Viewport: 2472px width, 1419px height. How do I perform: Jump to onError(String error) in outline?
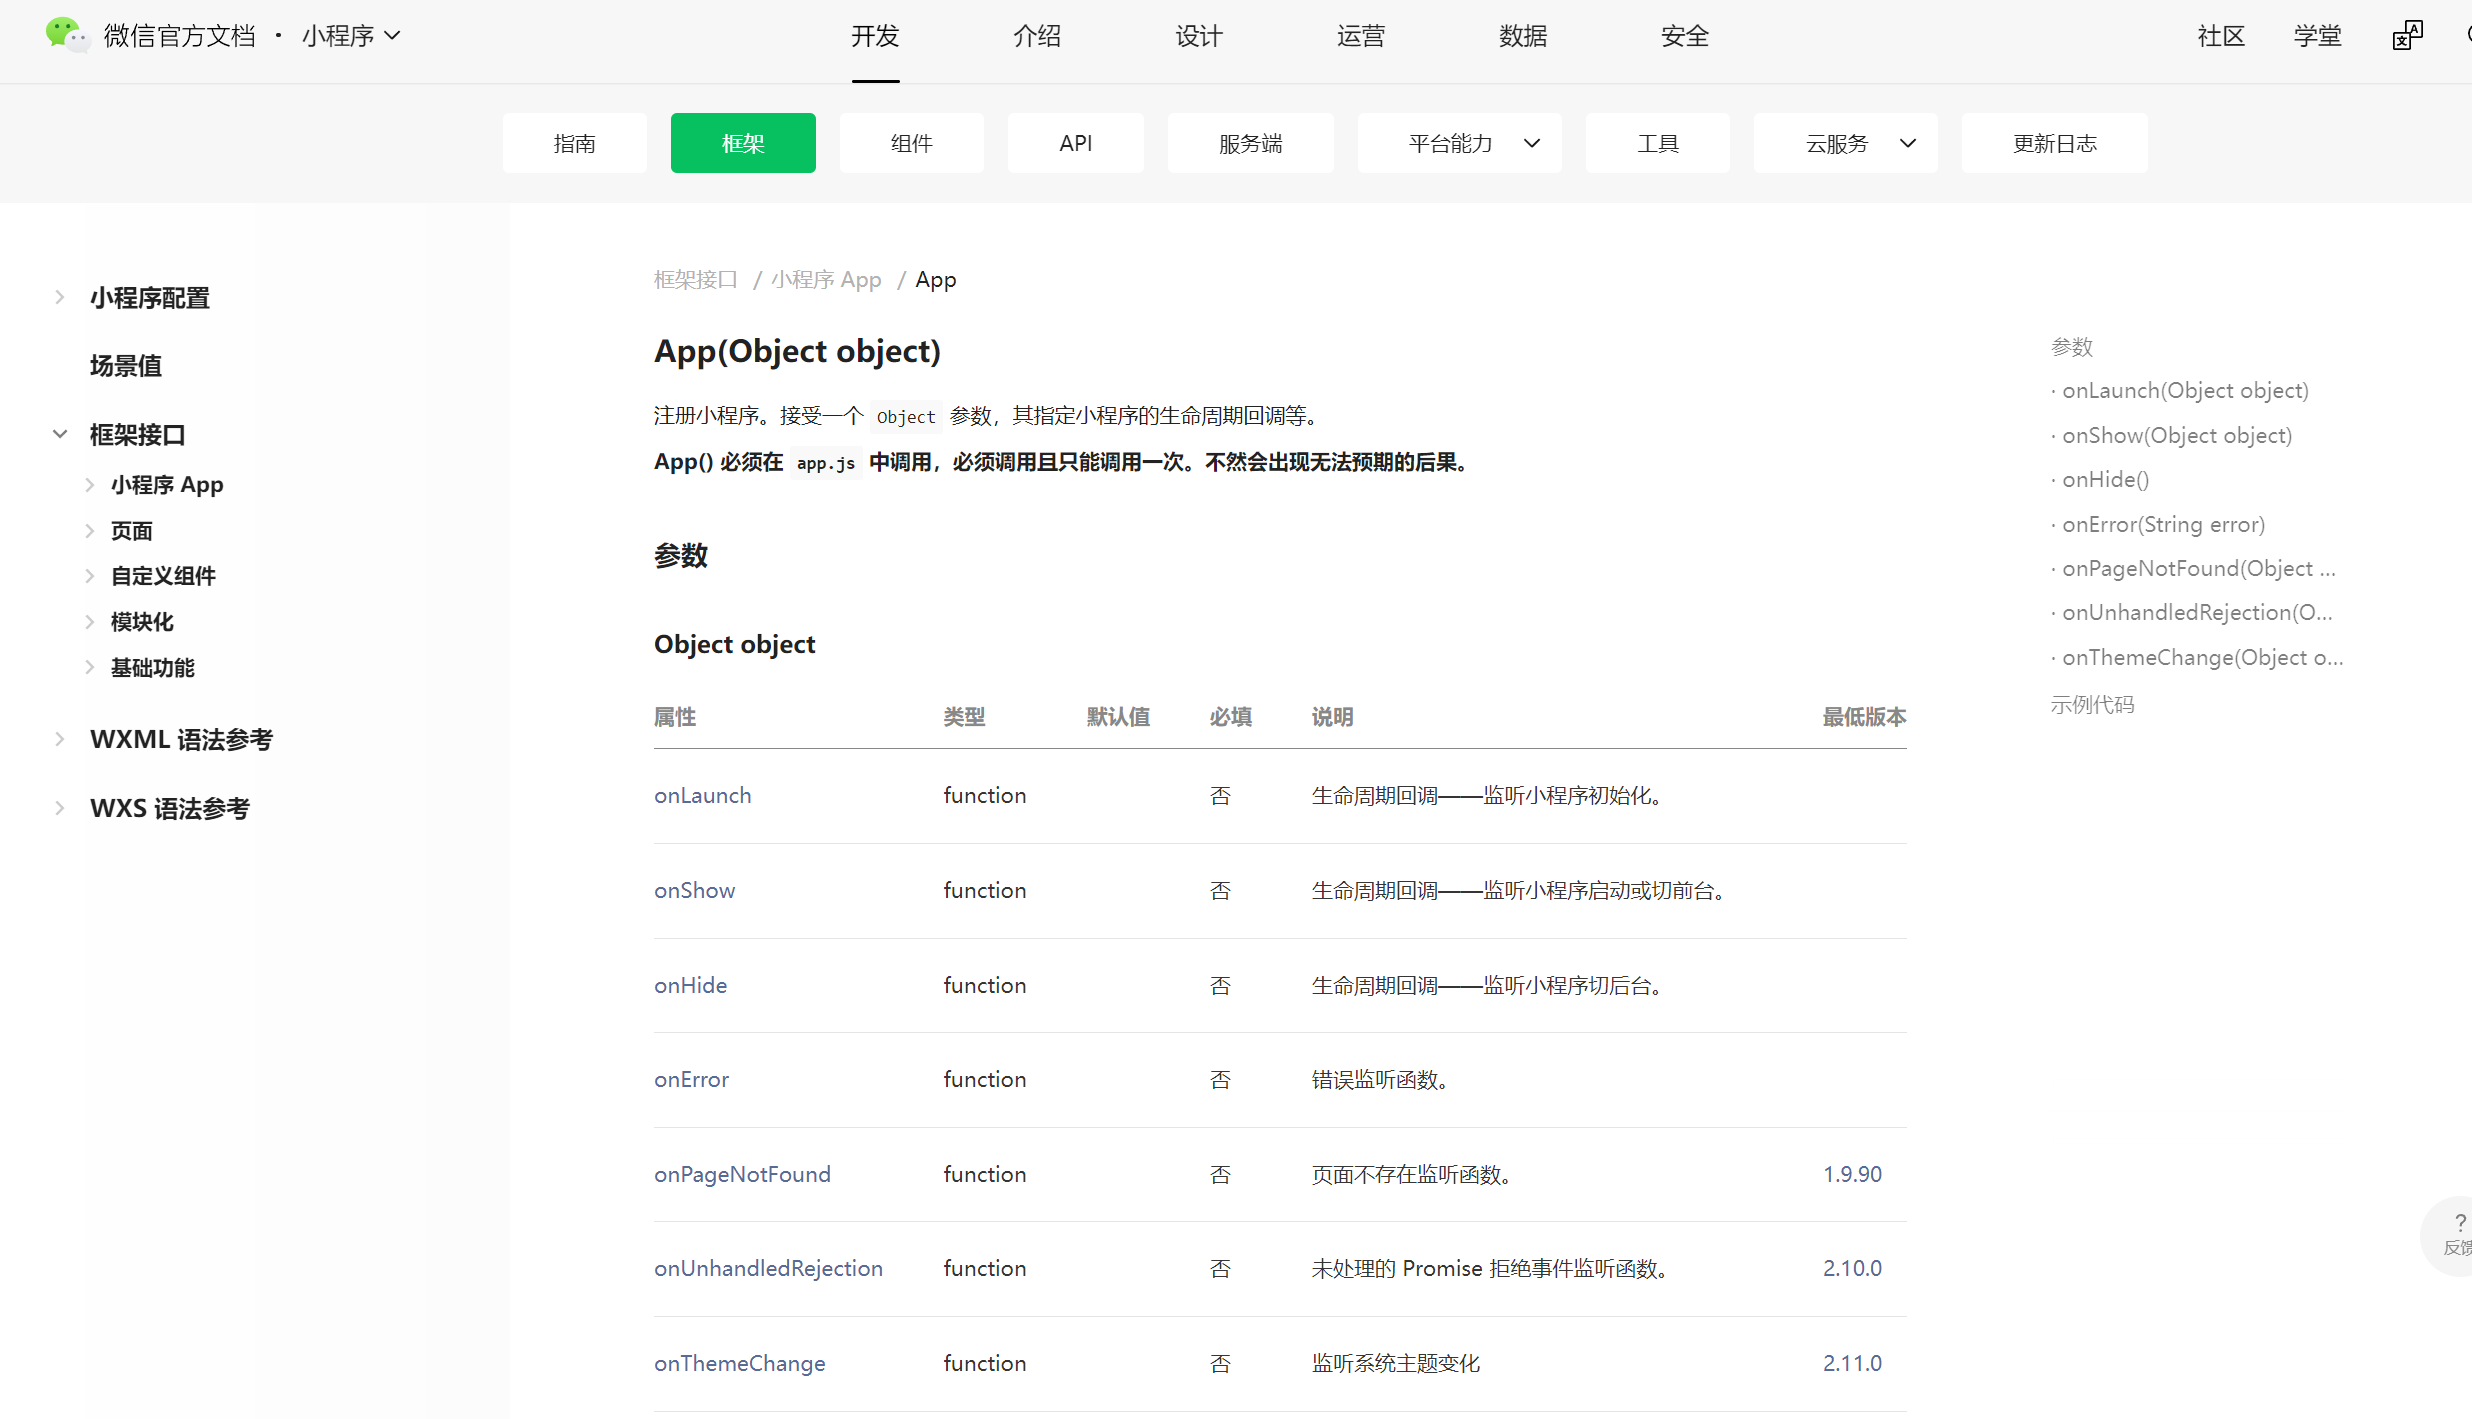pos(2163,524)
